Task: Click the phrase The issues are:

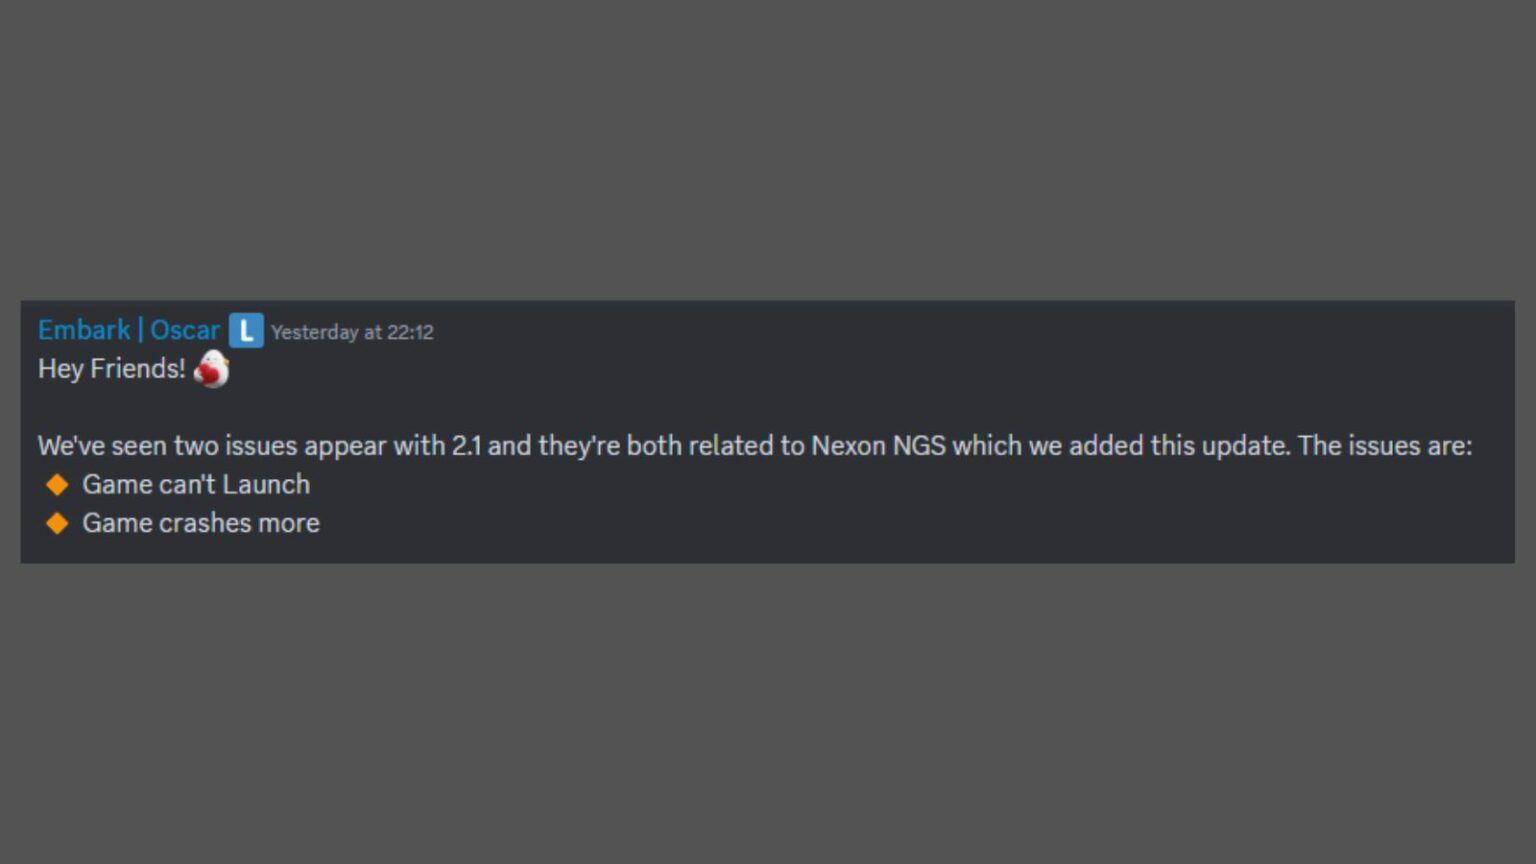Action: point(1385,446)
